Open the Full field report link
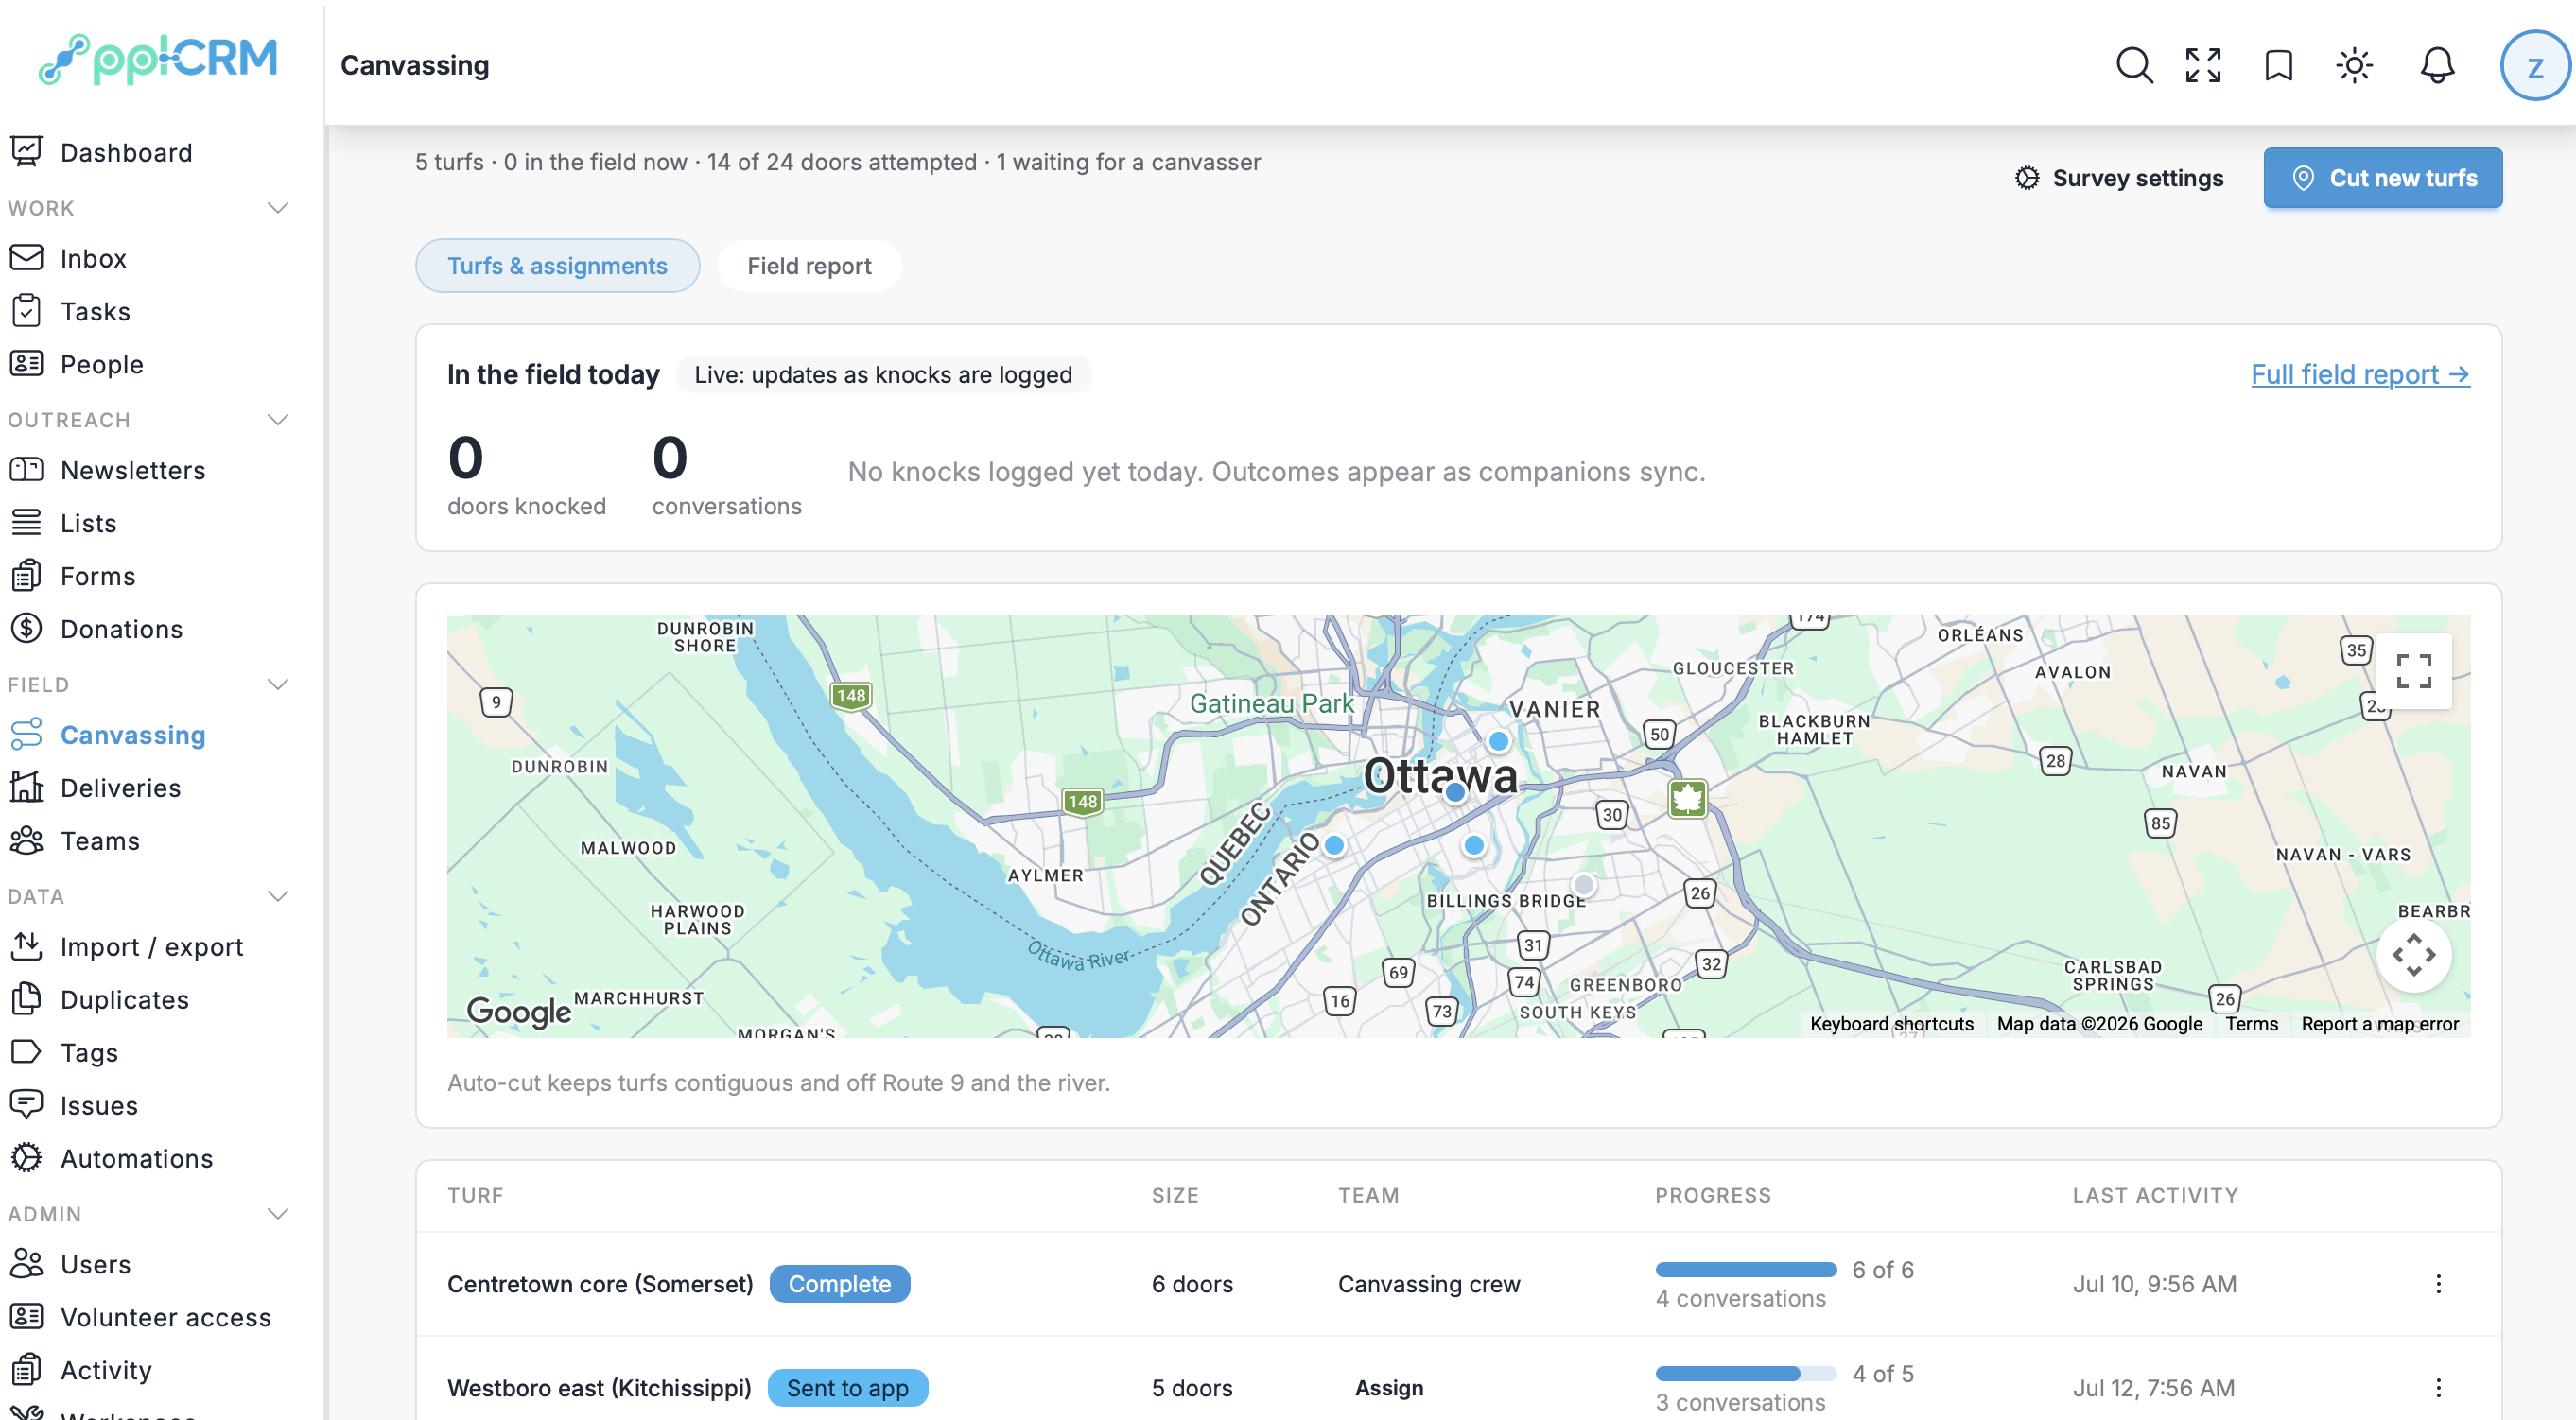Viewport: 2576px width, 1420px height. (2360, 374)
